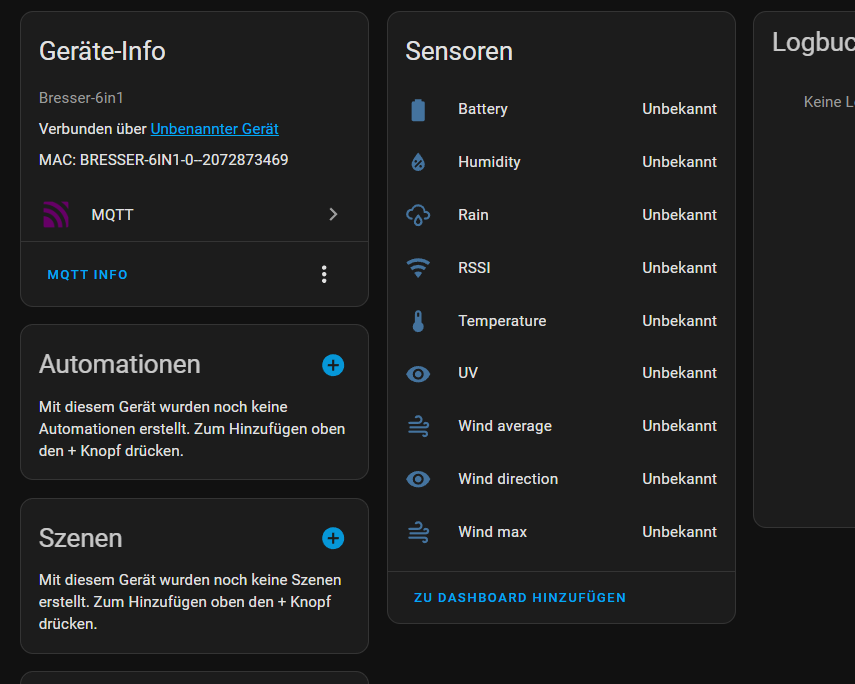Click the Temperature thermometer icon
Screen dimensions: 855x684
coord(418,321)
